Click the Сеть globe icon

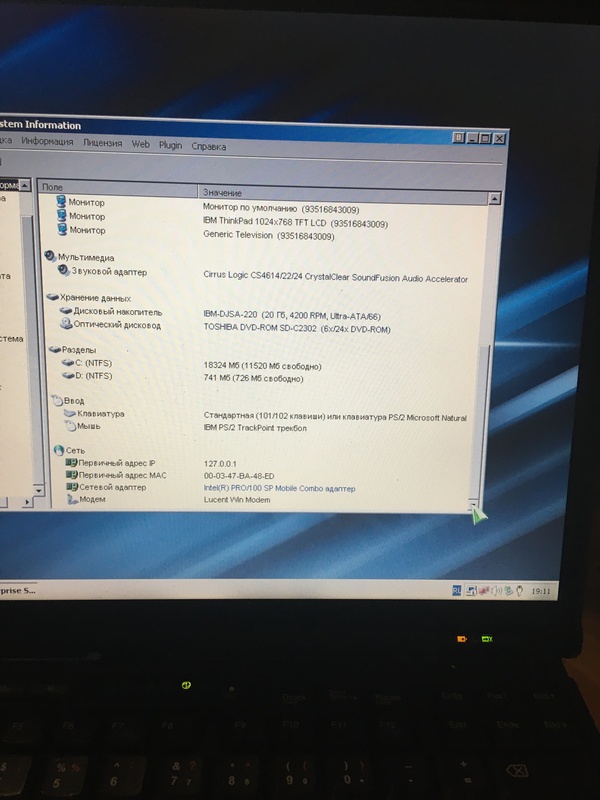pyautogui.click(x=59, y=451)
